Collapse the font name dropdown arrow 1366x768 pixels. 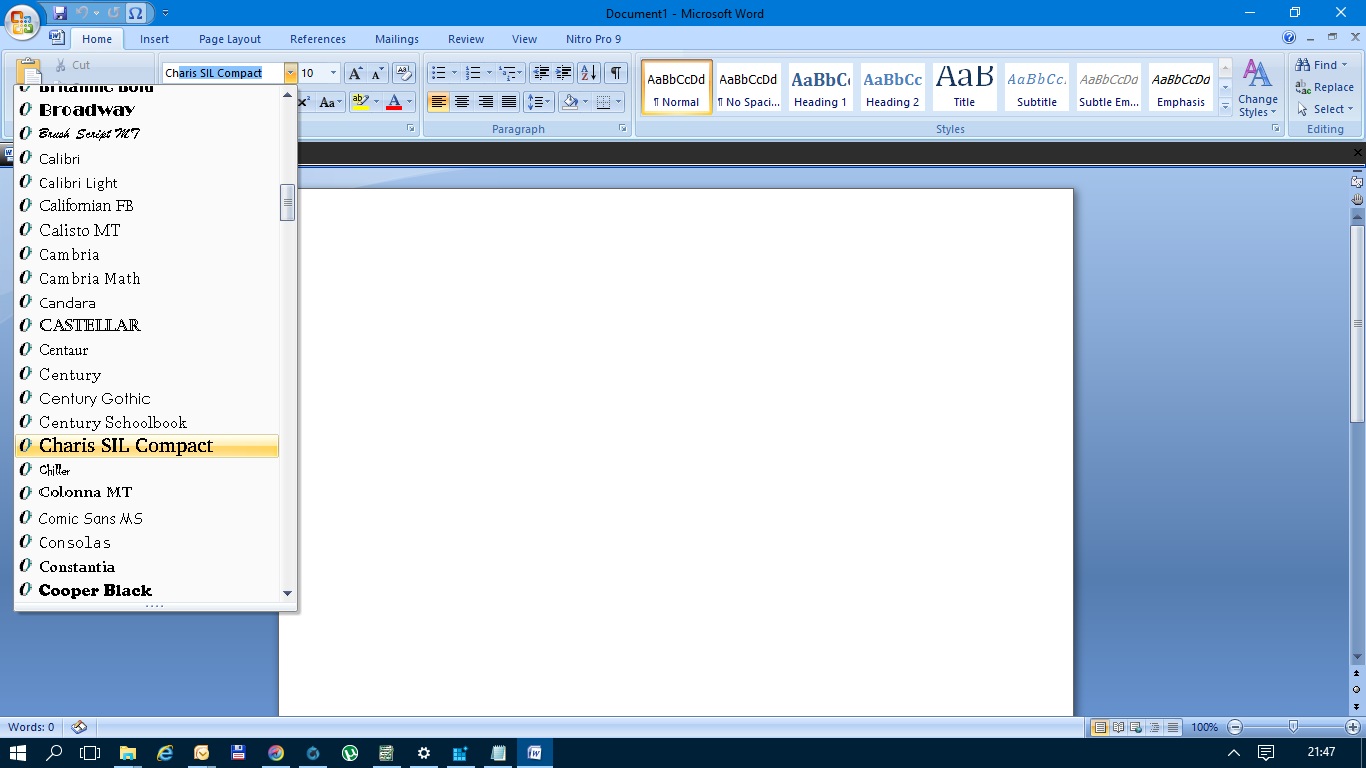click(x=290, y=73)
